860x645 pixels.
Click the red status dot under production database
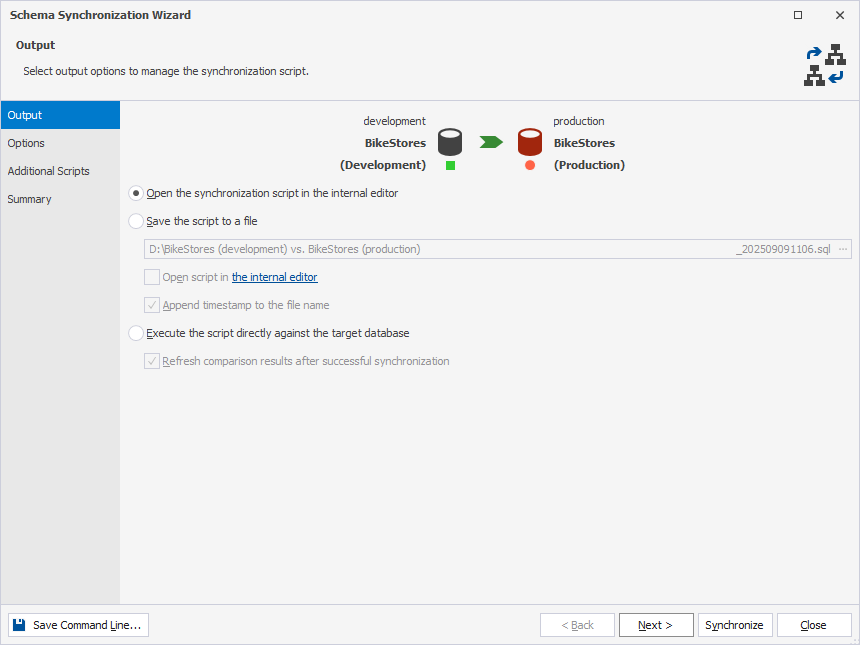coord(529,166)
